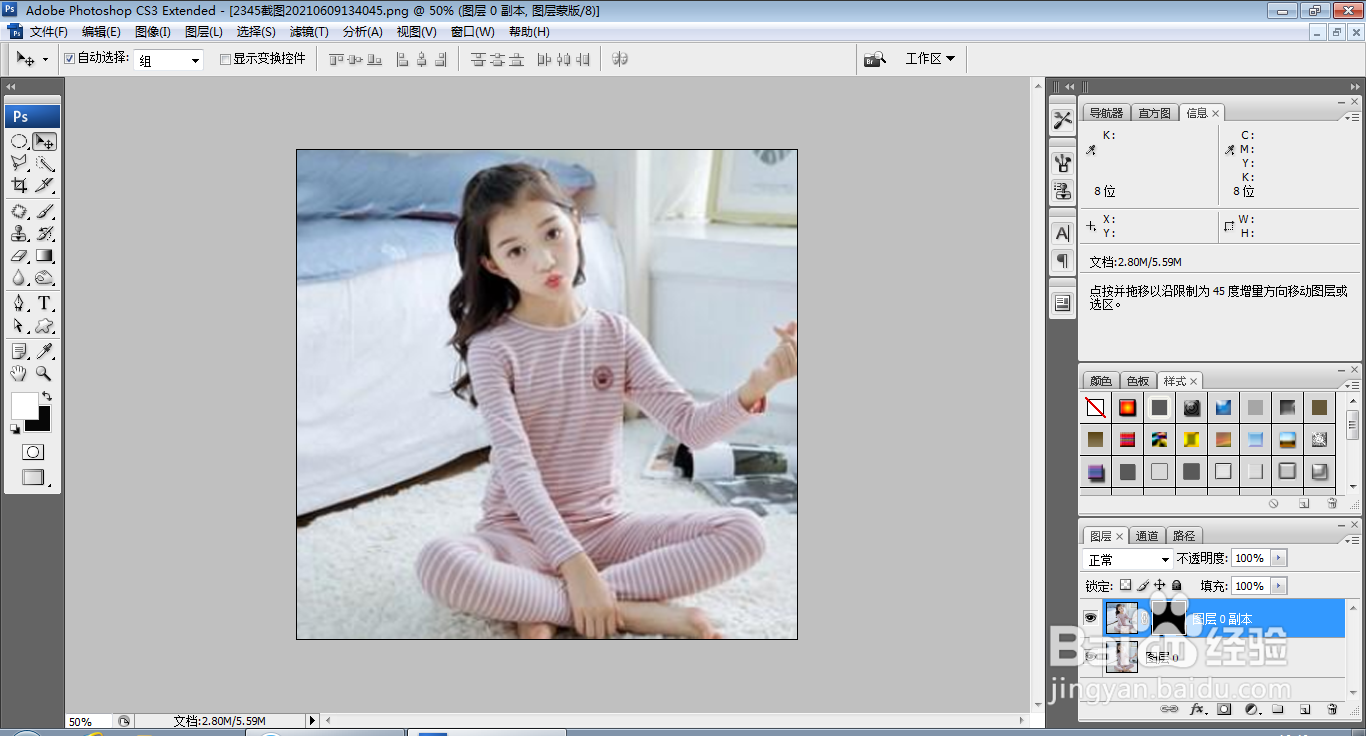Screen dimensions: 1366x736
Task: Select the Zoom magnifier tool
Action: click(44, 374)
